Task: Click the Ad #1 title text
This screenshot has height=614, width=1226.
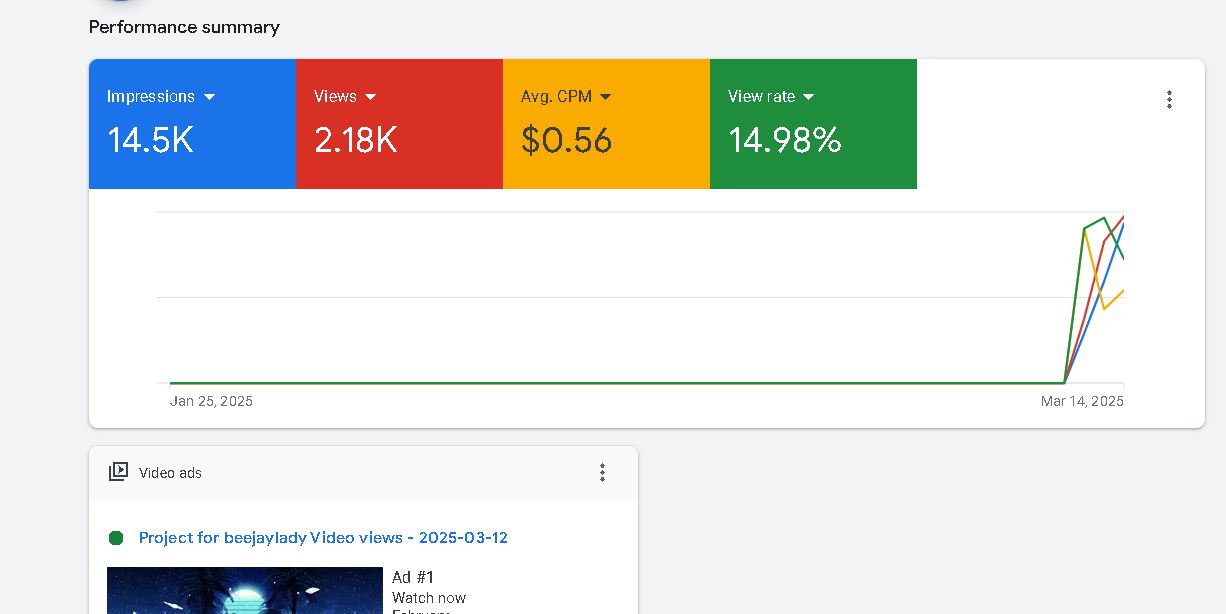Action: click(x=413, y=577)
